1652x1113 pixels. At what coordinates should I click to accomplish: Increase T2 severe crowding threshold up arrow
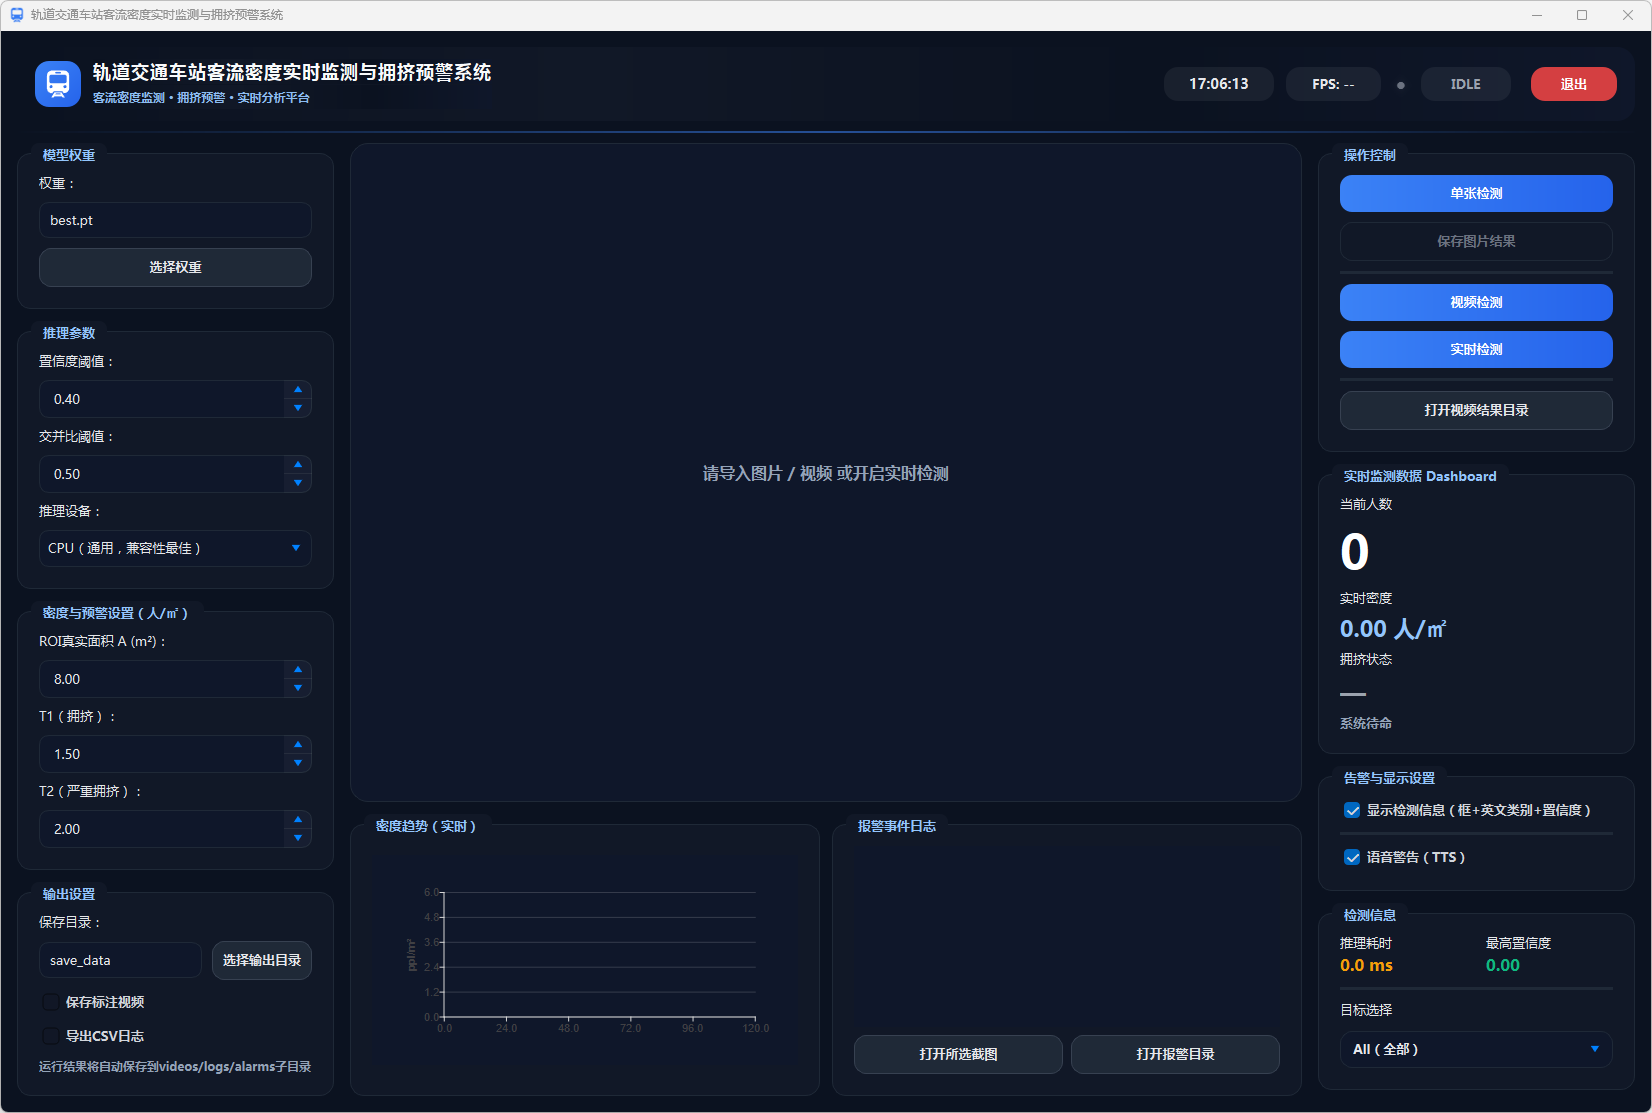[298, 820]
